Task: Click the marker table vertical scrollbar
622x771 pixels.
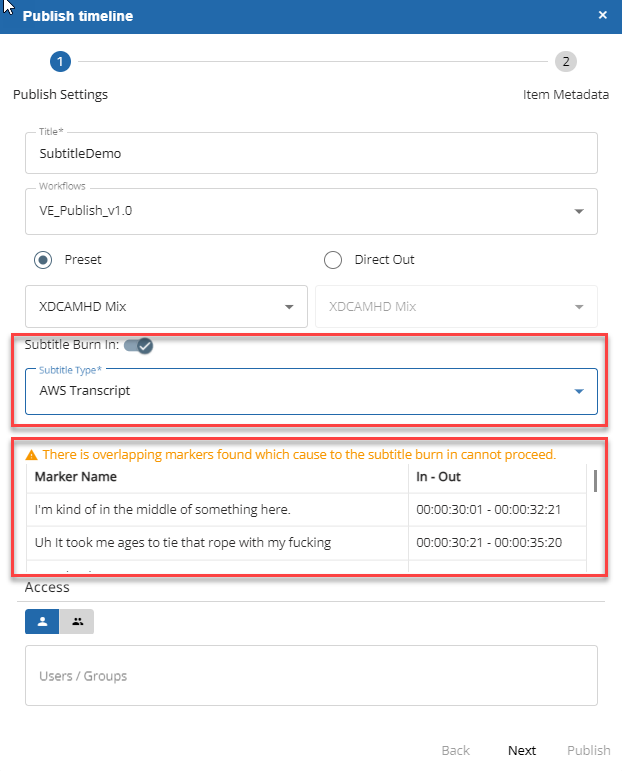Action: point(596,482)
